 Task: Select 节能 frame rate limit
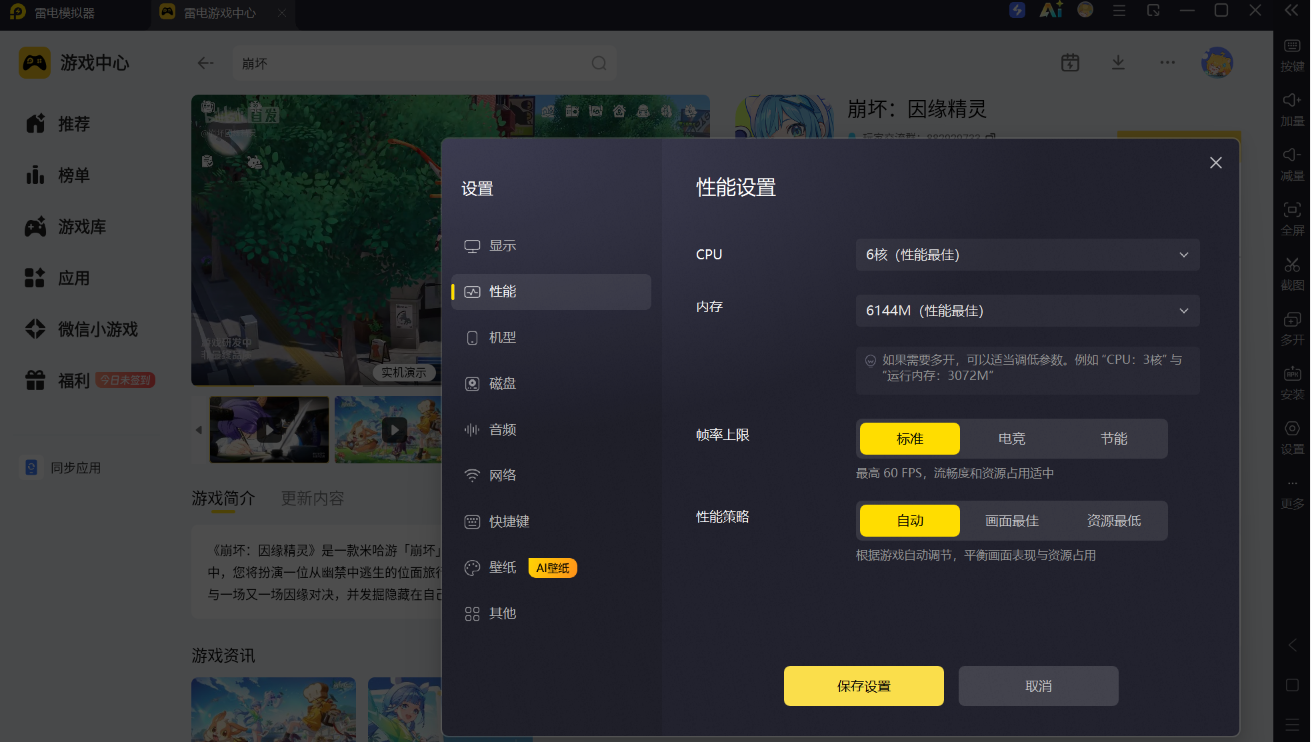click(1114, 438)
